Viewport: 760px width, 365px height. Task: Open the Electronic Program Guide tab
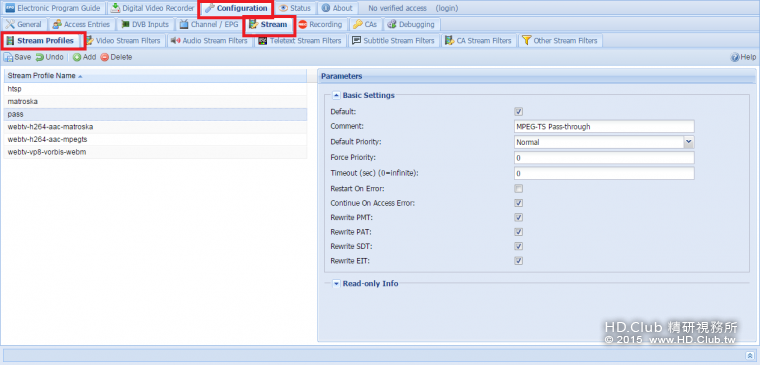[x=54, y=8]
